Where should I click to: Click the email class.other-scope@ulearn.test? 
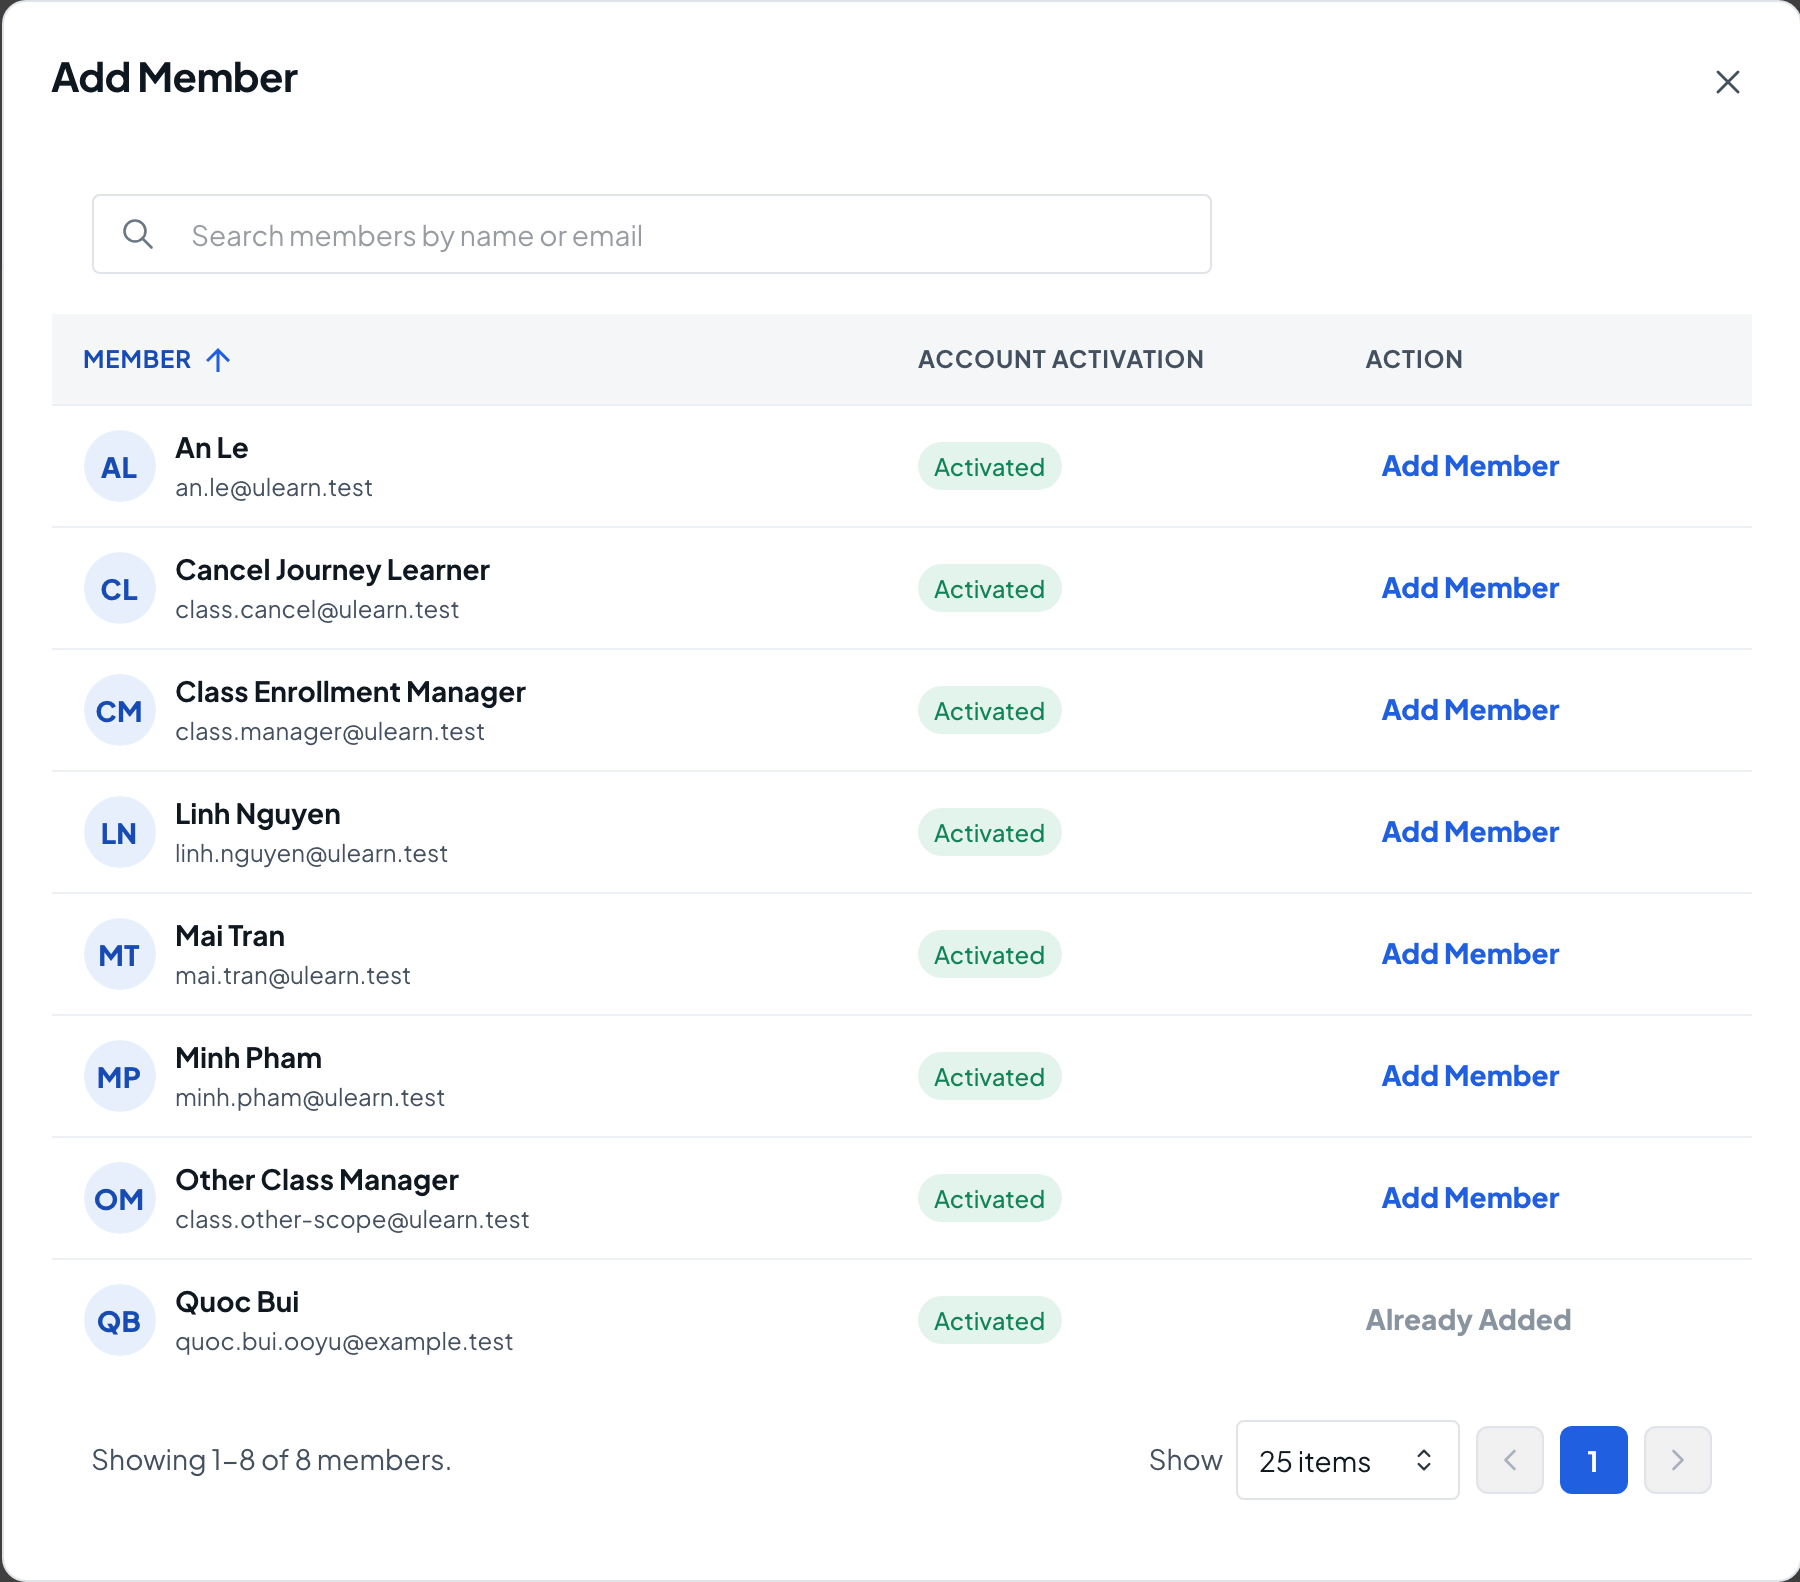[x=352, y=1219]
